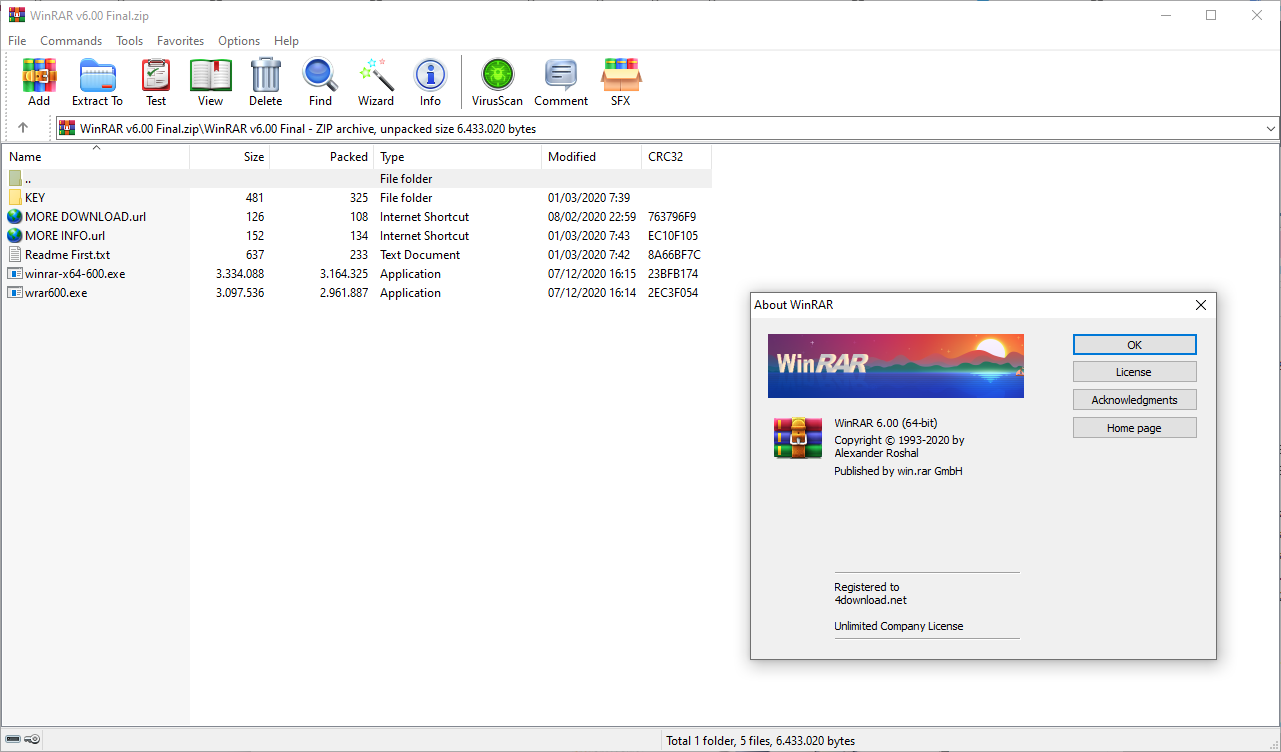
Task: Click OK in About WinRAR dialog
Action: [x=1134, y=344]
